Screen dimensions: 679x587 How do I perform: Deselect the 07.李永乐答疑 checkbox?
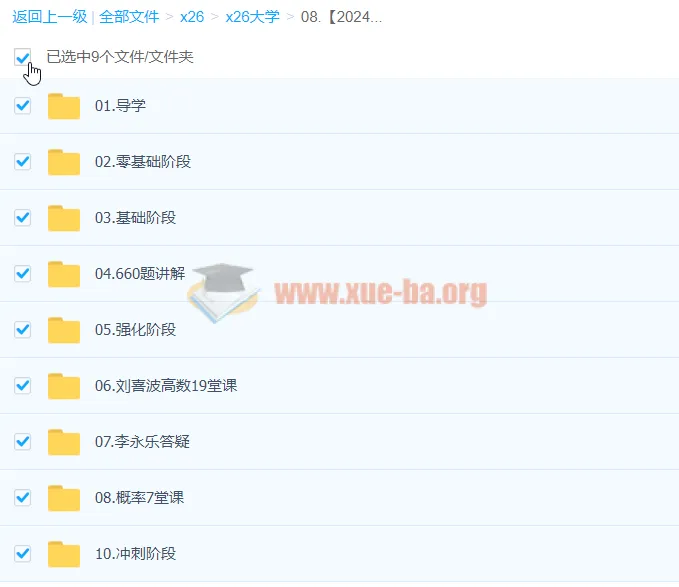point(23,442)
